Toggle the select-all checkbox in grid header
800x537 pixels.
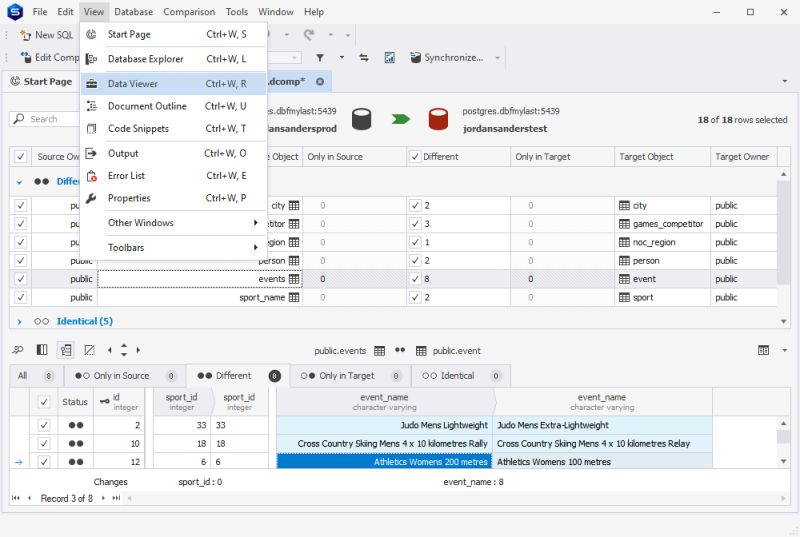[20, 157]
